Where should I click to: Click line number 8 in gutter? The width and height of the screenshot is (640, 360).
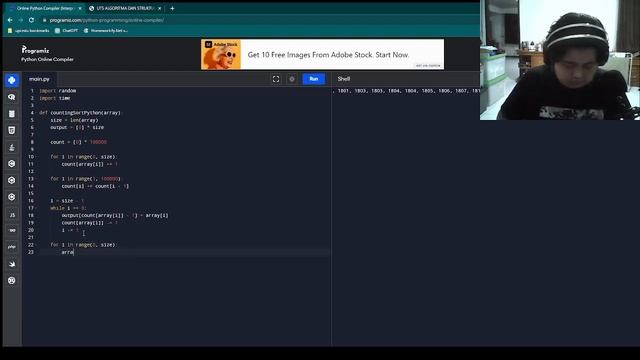[x=32, y=142]
